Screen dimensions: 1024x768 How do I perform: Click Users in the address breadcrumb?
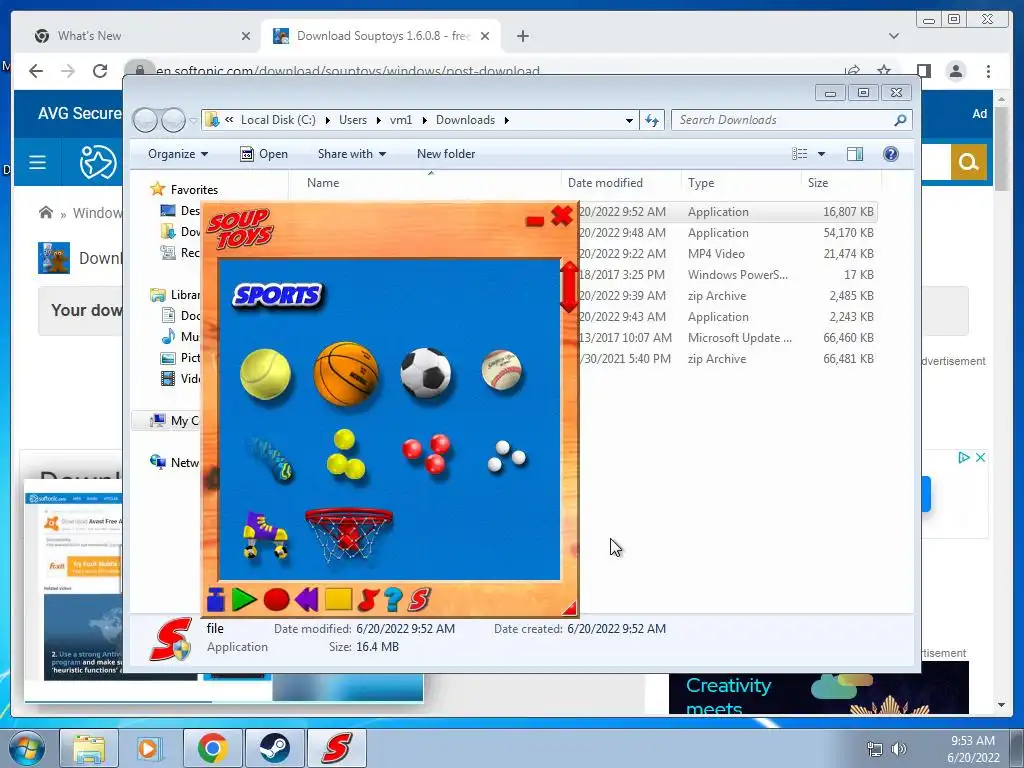pos(353,120)
